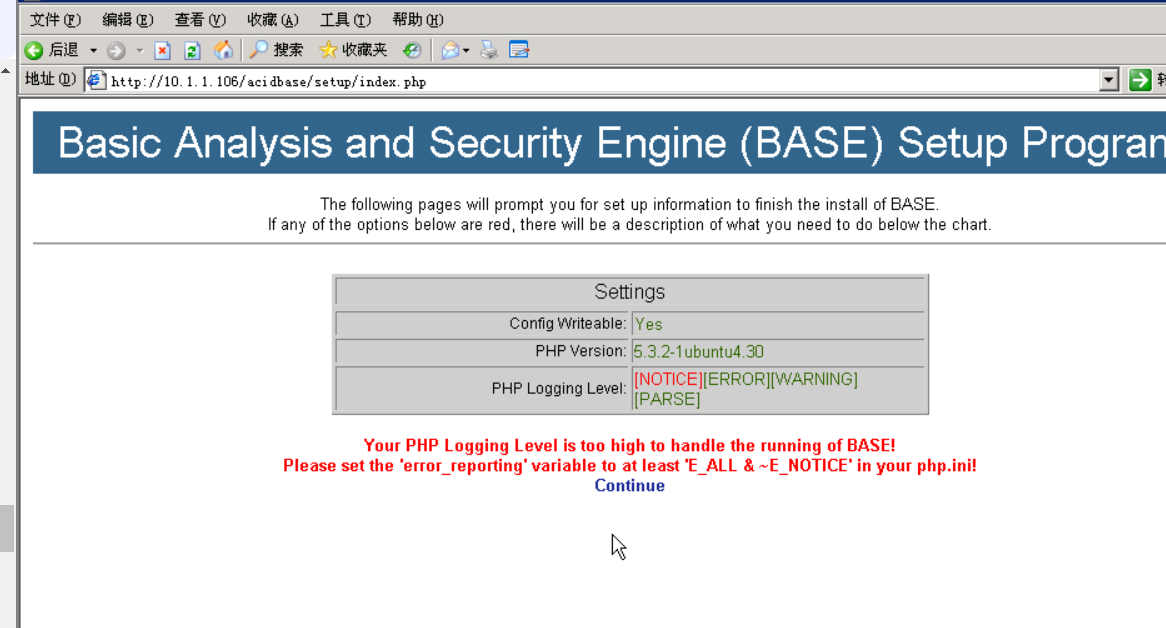
Task: Open the Forward history dropdown arrow
Action: [x=139, y=51]
